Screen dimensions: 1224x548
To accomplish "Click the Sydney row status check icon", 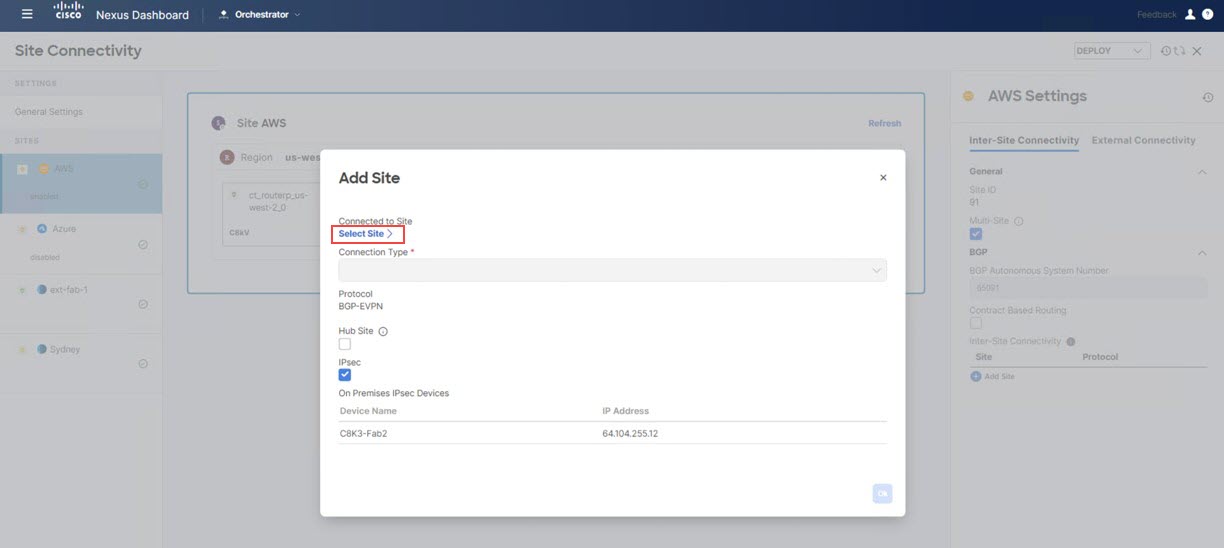I will [x=143, y=363].
